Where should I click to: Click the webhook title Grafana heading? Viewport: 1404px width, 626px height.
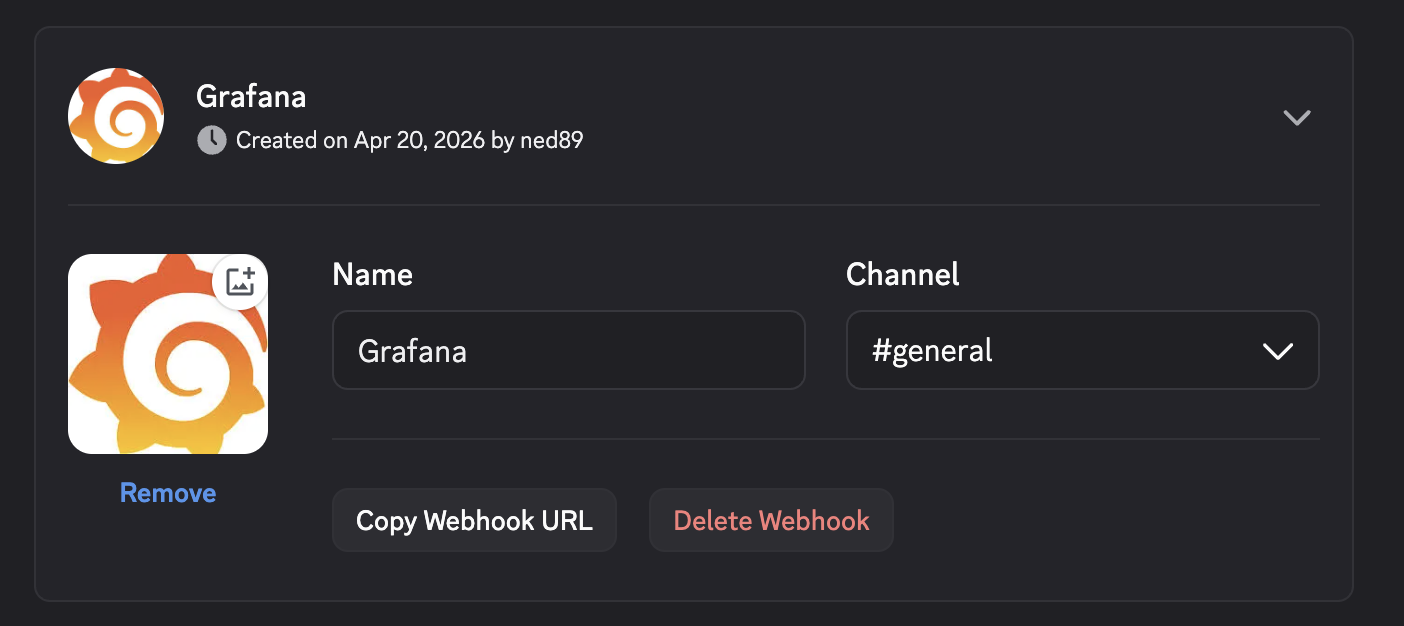[x=250, y=96]
